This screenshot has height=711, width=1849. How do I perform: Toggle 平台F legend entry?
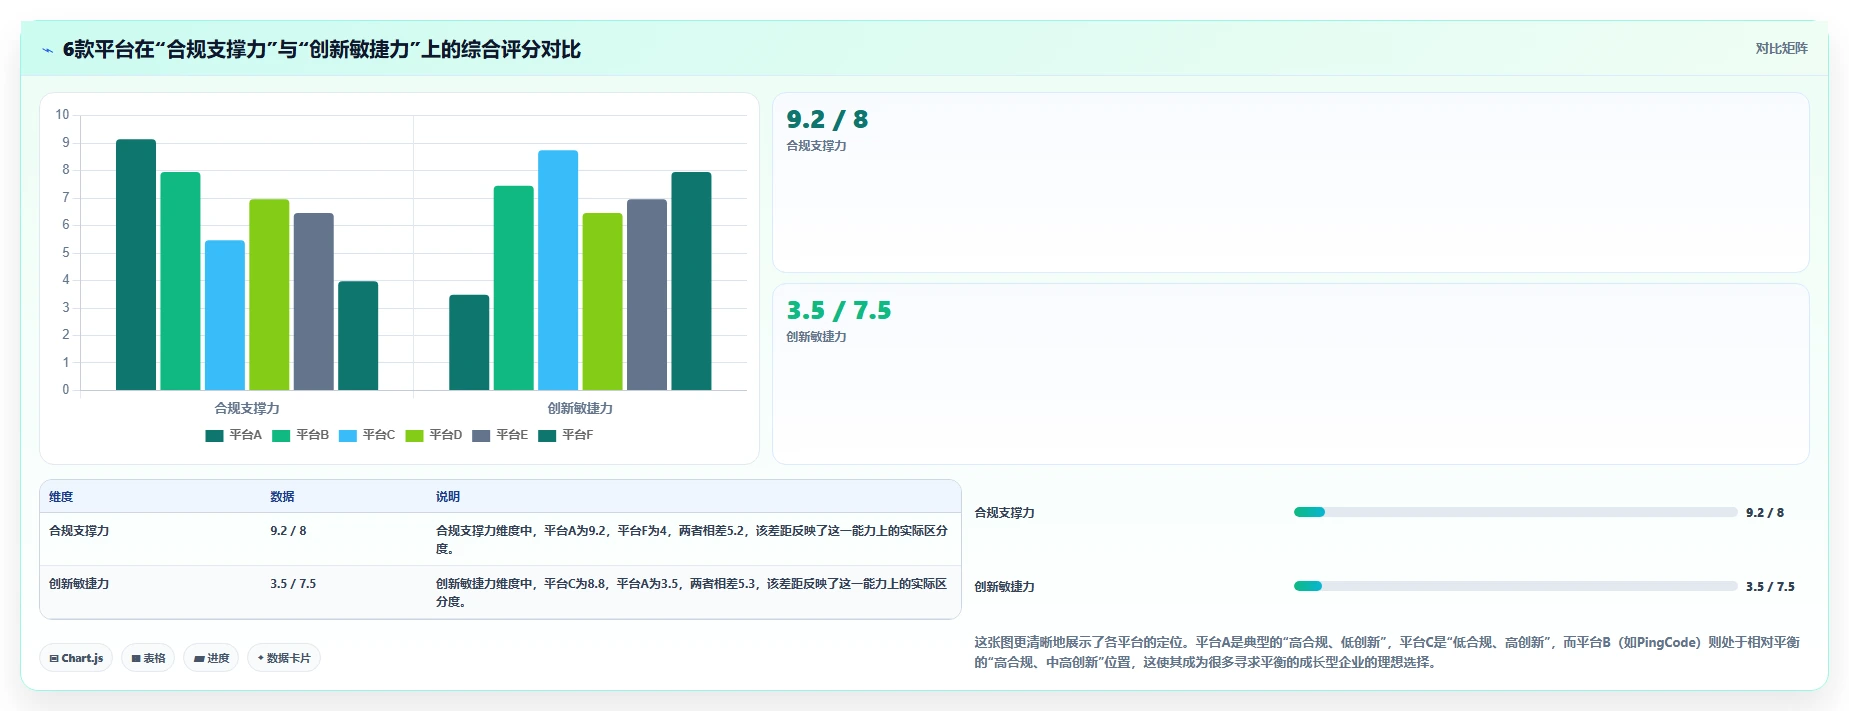(566, 435)
